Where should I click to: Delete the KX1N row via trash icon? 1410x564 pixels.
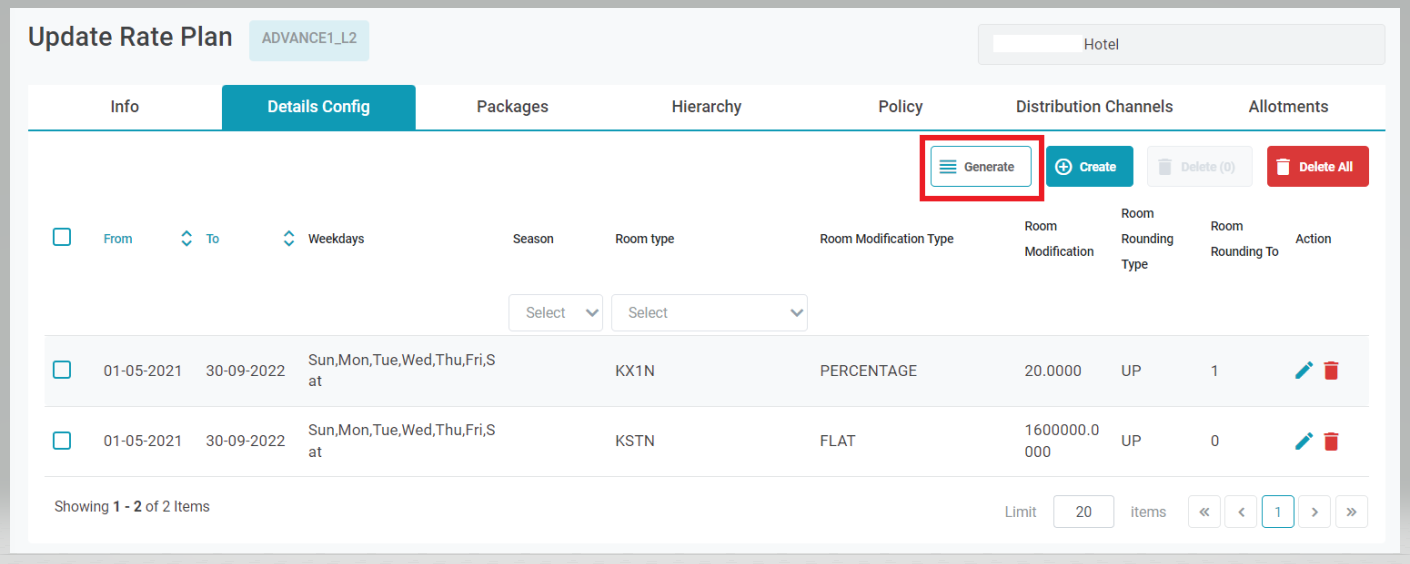click(x=1331, y=370)
